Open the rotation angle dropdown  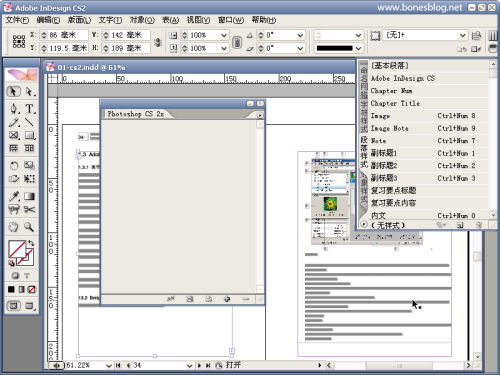300,35
